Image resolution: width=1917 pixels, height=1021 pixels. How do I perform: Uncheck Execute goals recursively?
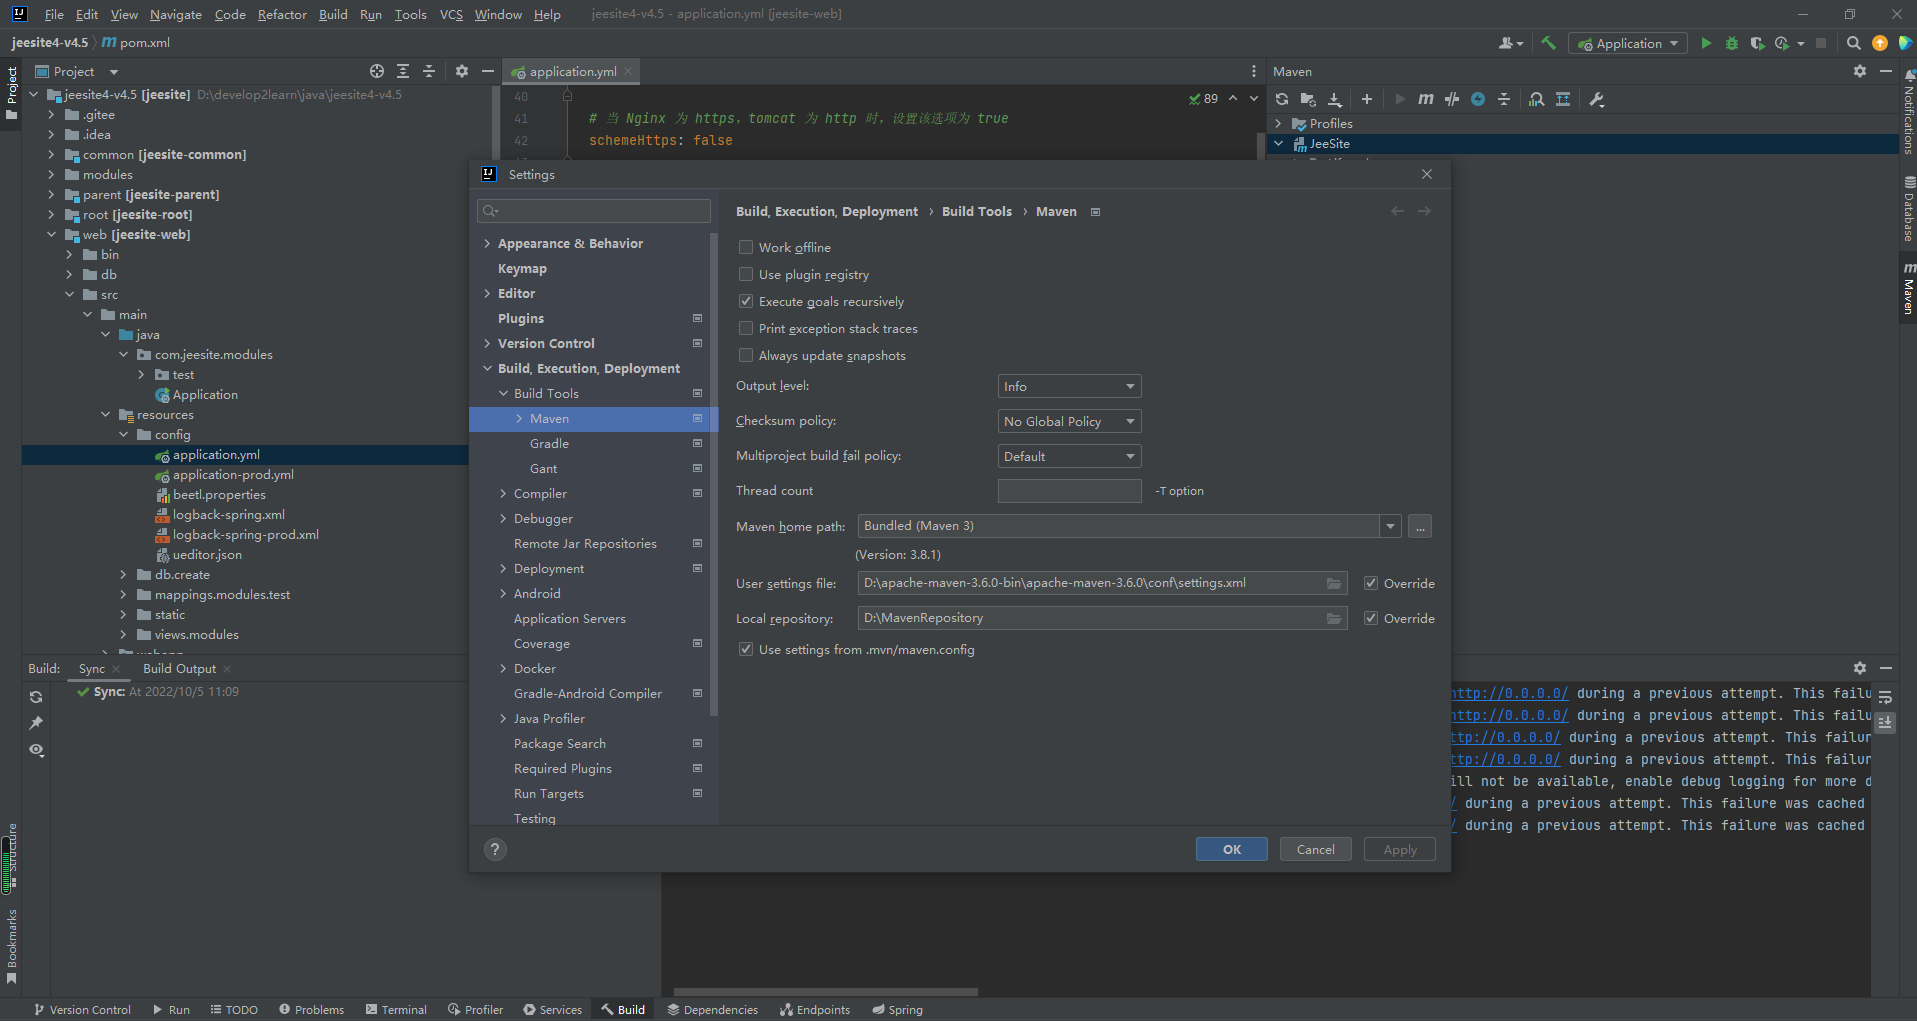(746, 301)
